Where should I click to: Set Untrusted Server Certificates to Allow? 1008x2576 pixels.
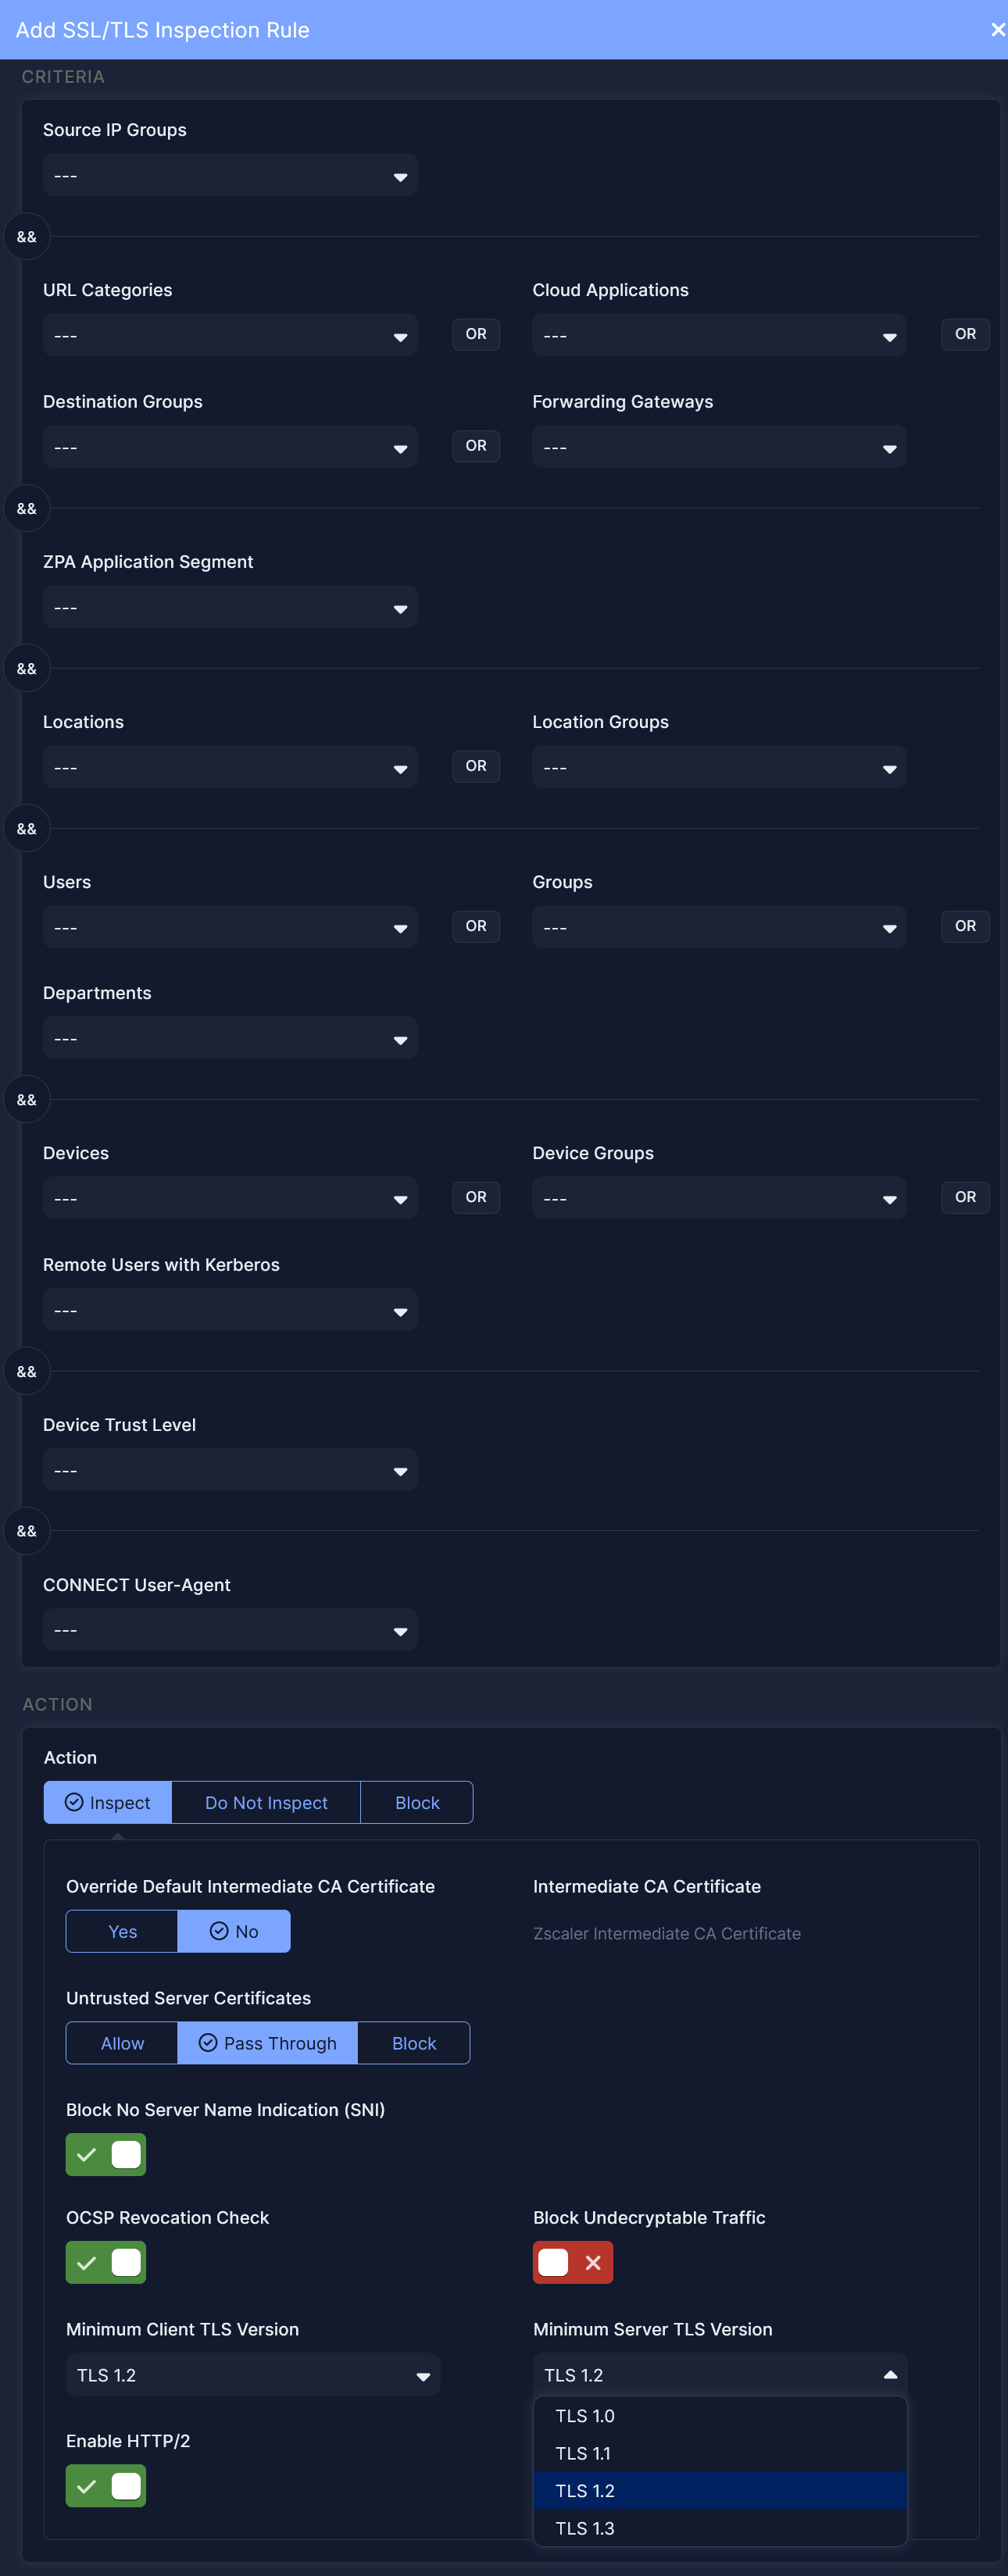coord(122,2043)
